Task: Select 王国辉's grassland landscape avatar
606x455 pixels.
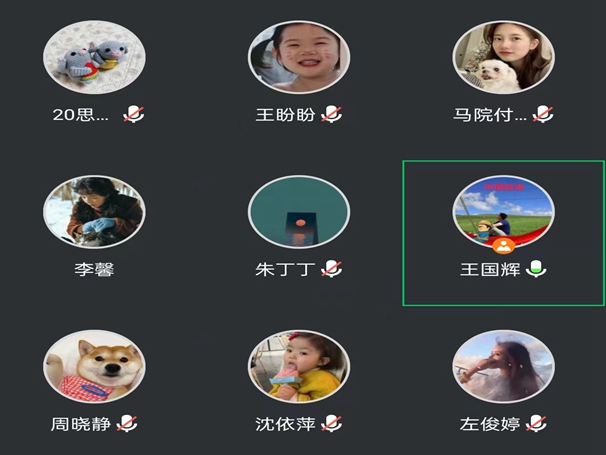Action: [503, 211]
